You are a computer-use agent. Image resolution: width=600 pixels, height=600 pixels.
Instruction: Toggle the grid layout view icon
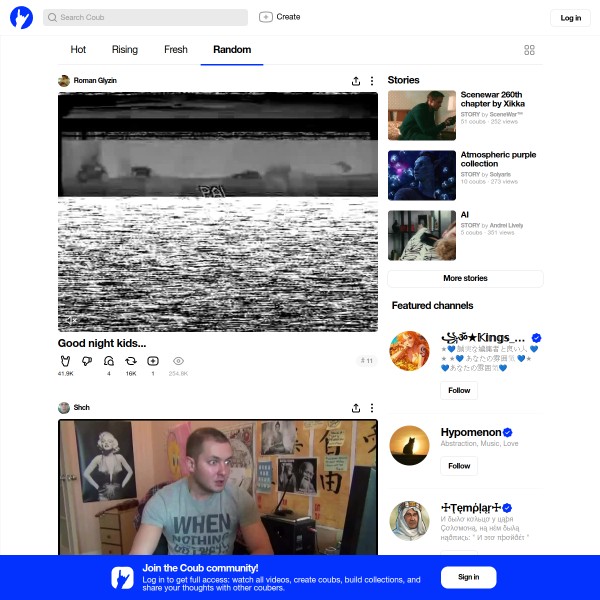(529, 50)
